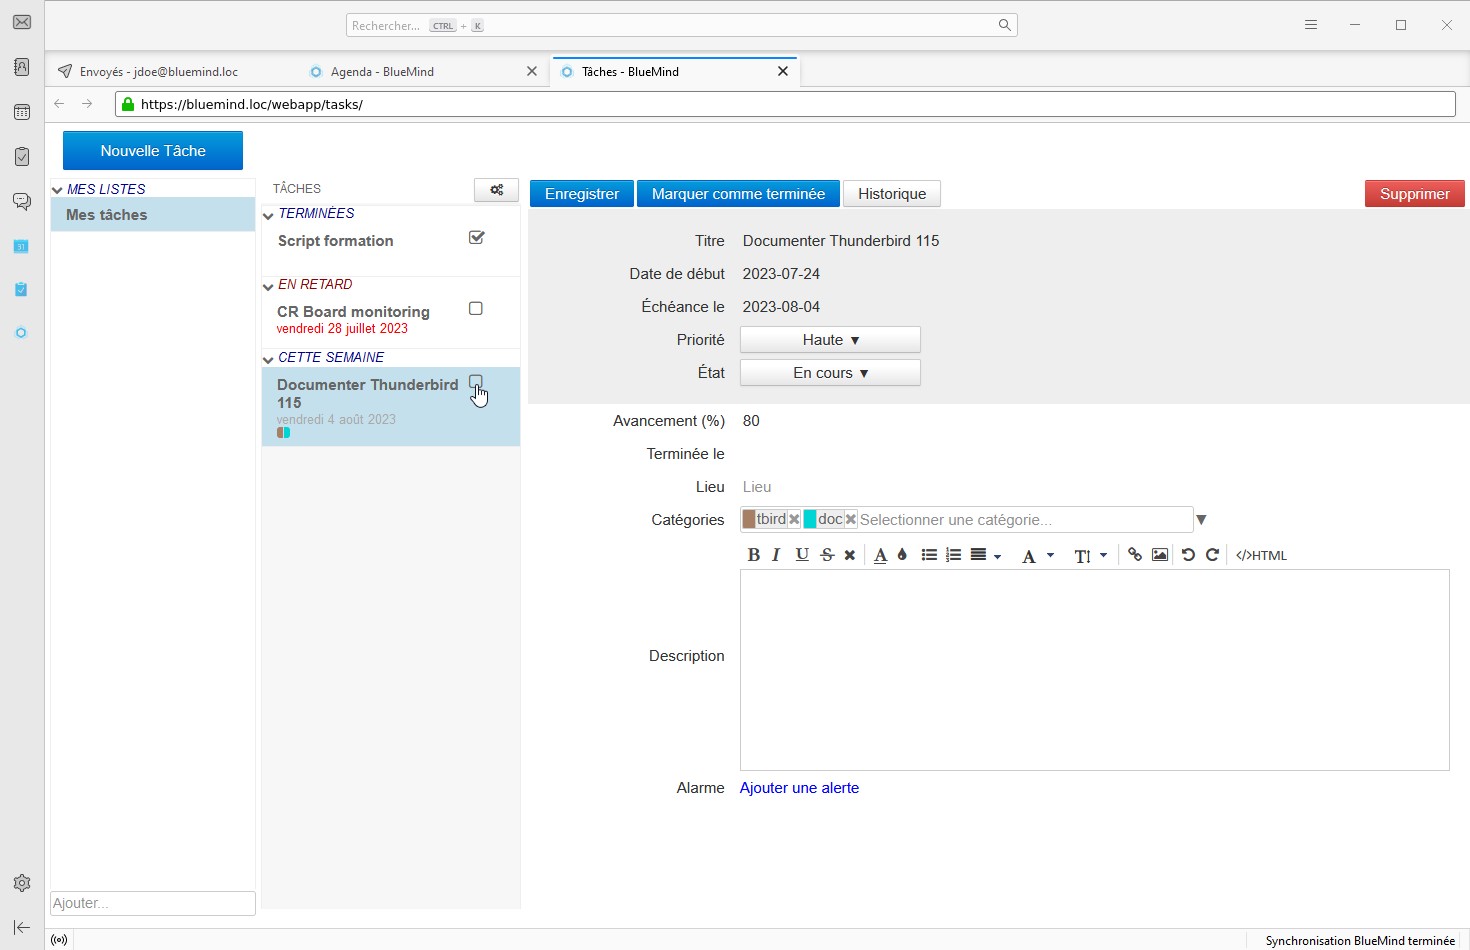The height and width of the screenshot is (950, 1470).
Task: Switch to the Envoyés mail tab
Action: pyautogui.click(x=158, y=72)
